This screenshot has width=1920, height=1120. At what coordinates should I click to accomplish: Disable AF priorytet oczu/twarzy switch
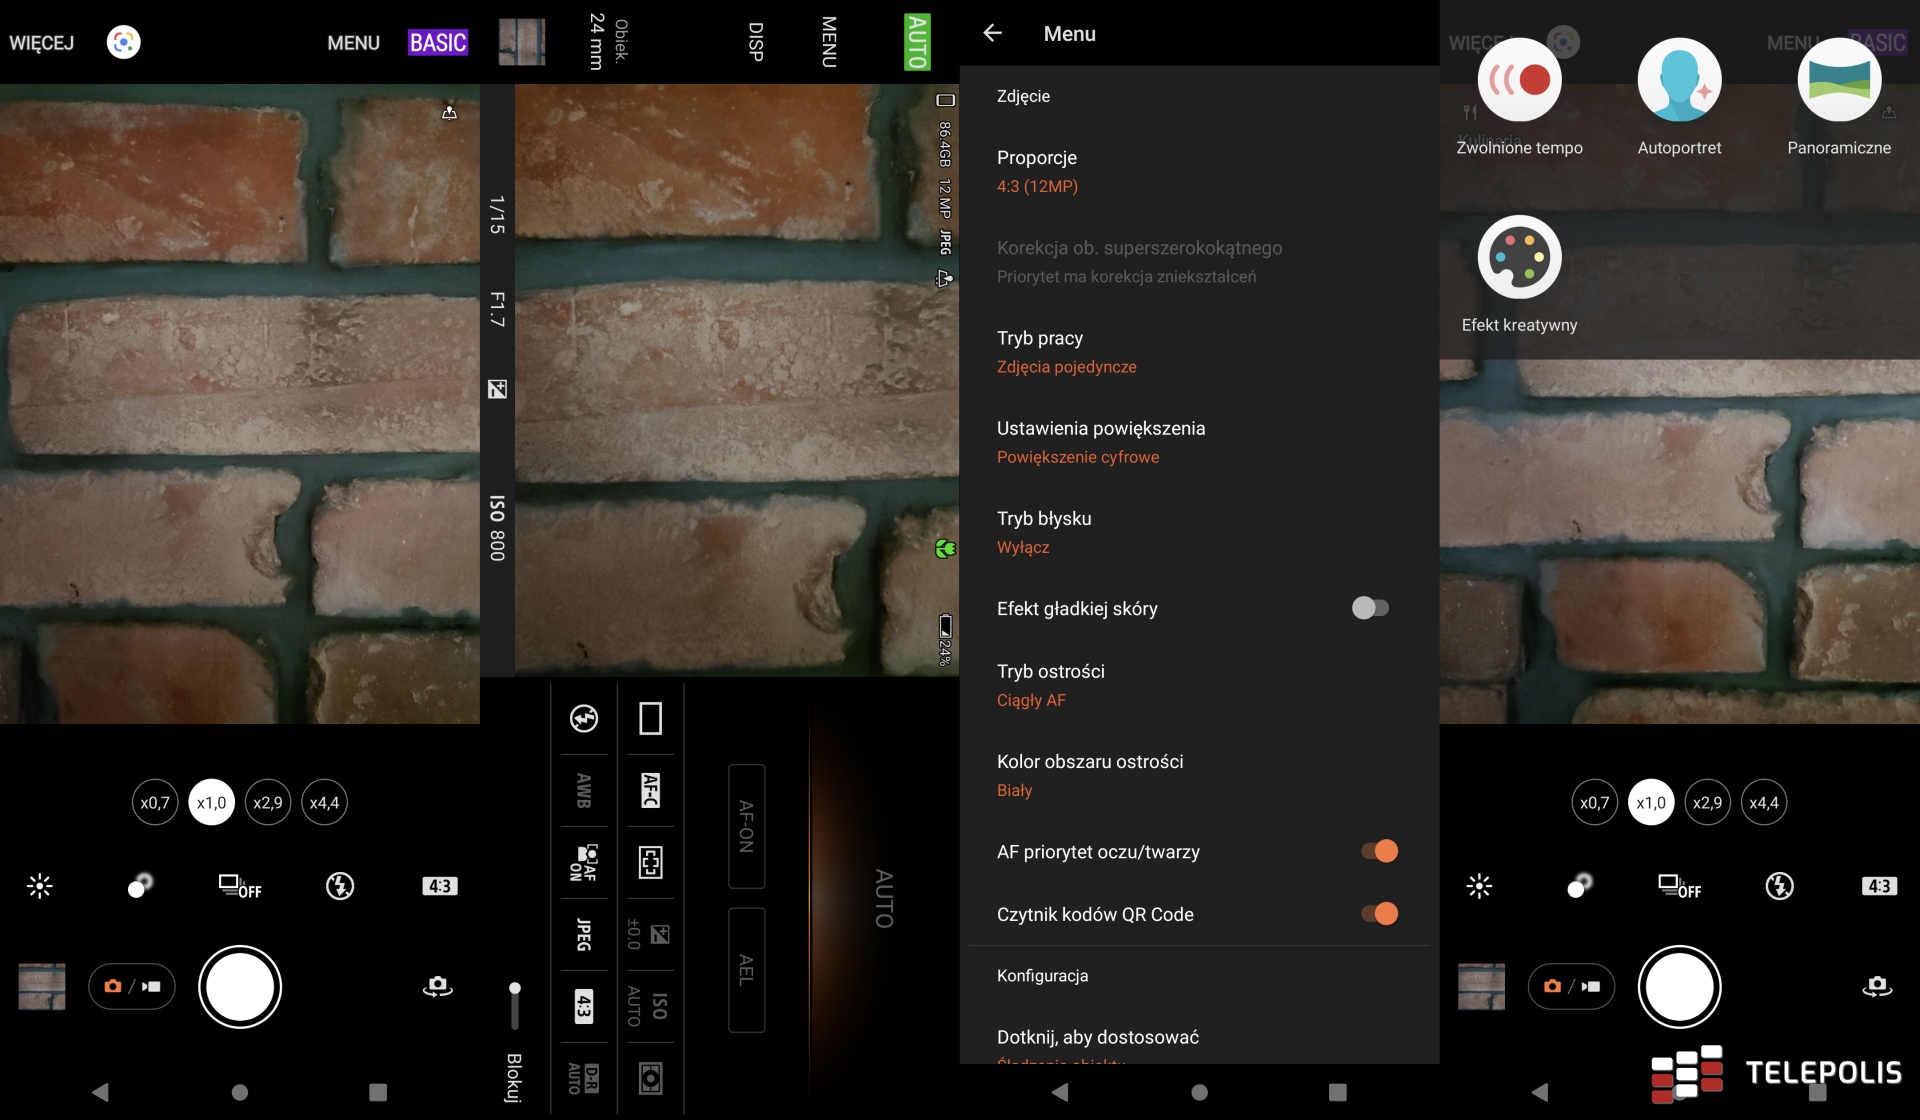(x=1379, y=851)
